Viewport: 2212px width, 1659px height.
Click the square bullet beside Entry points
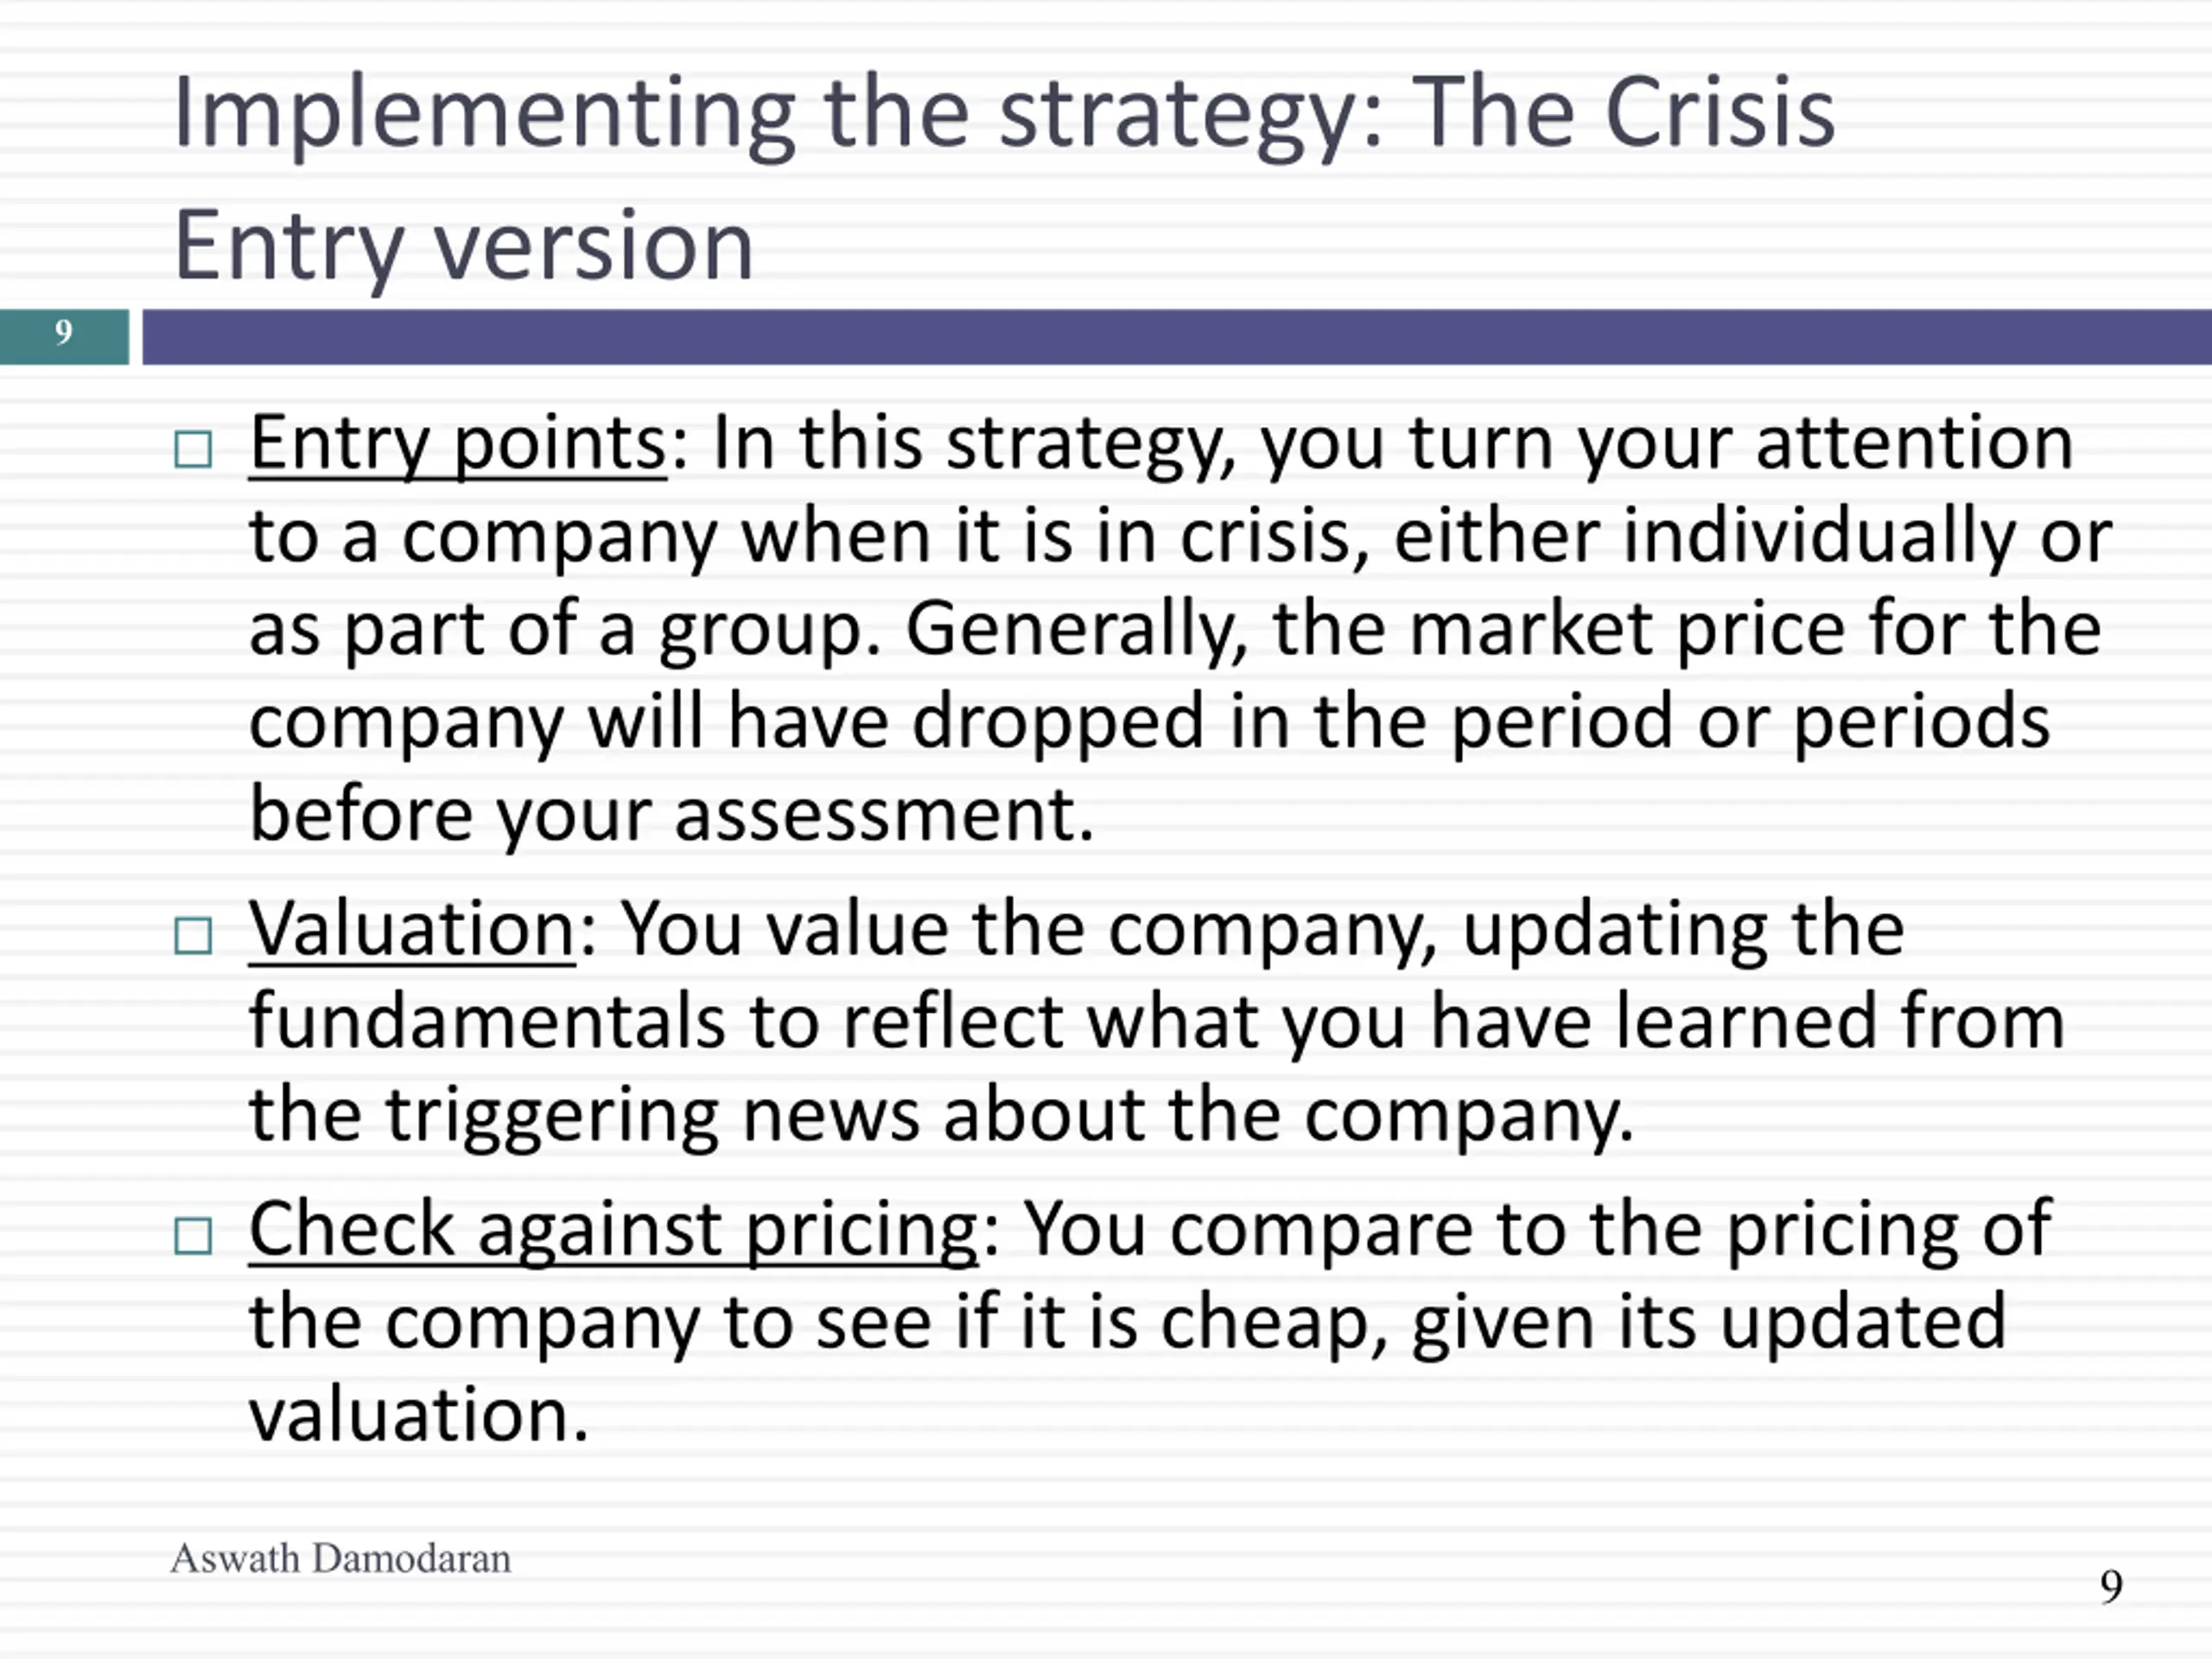193,450
